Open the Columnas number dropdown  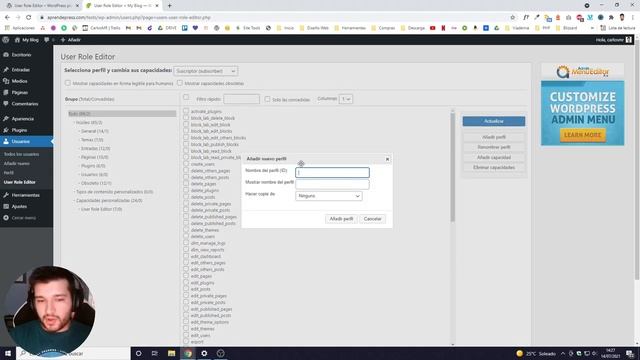pos(346,99)
